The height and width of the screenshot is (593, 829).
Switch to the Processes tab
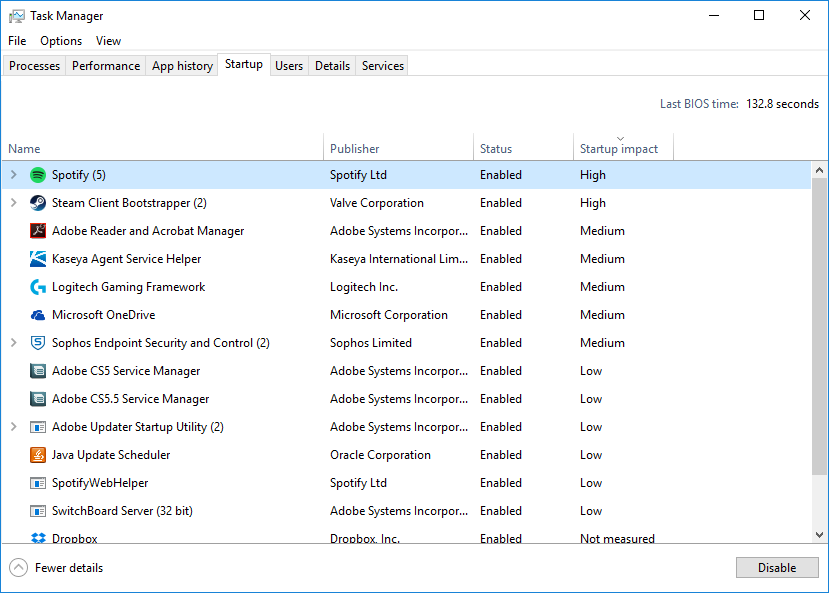coord(34,65)
